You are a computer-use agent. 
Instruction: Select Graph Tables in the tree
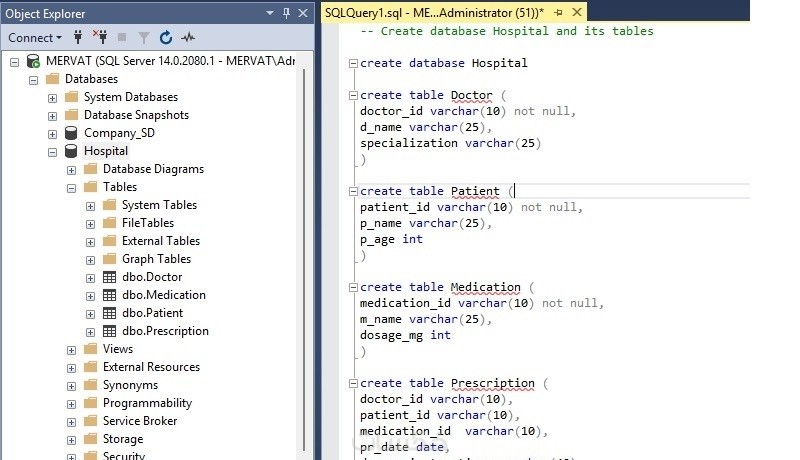point(156,259)
